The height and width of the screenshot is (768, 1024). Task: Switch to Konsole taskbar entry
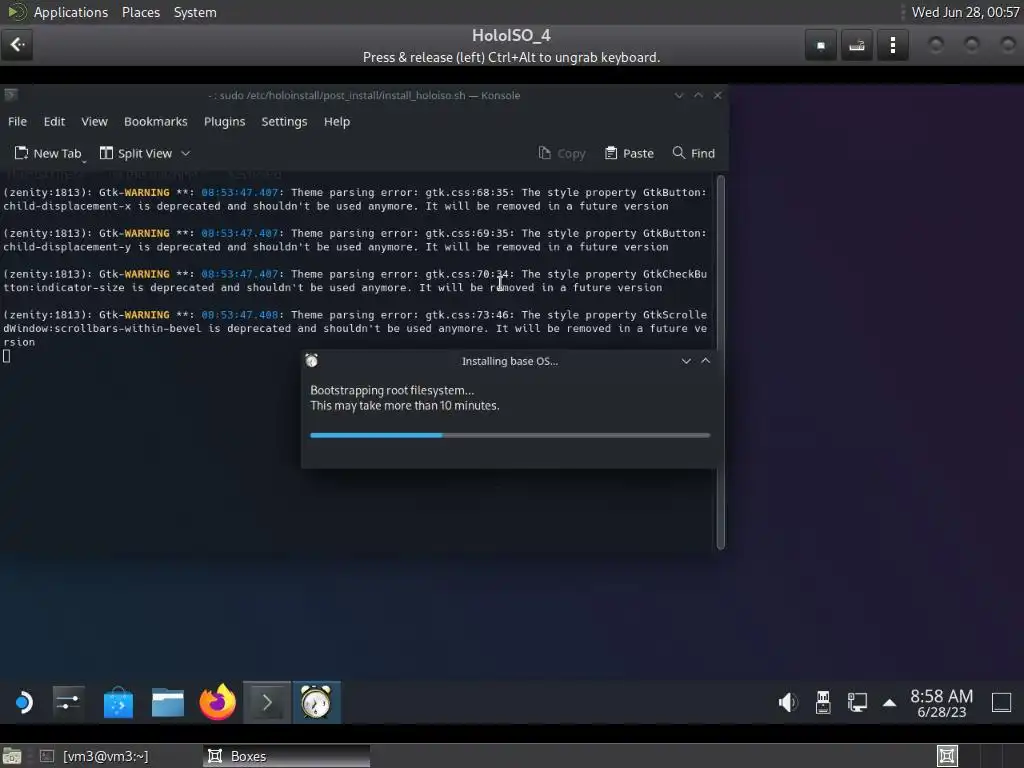[x=267, y=703]
